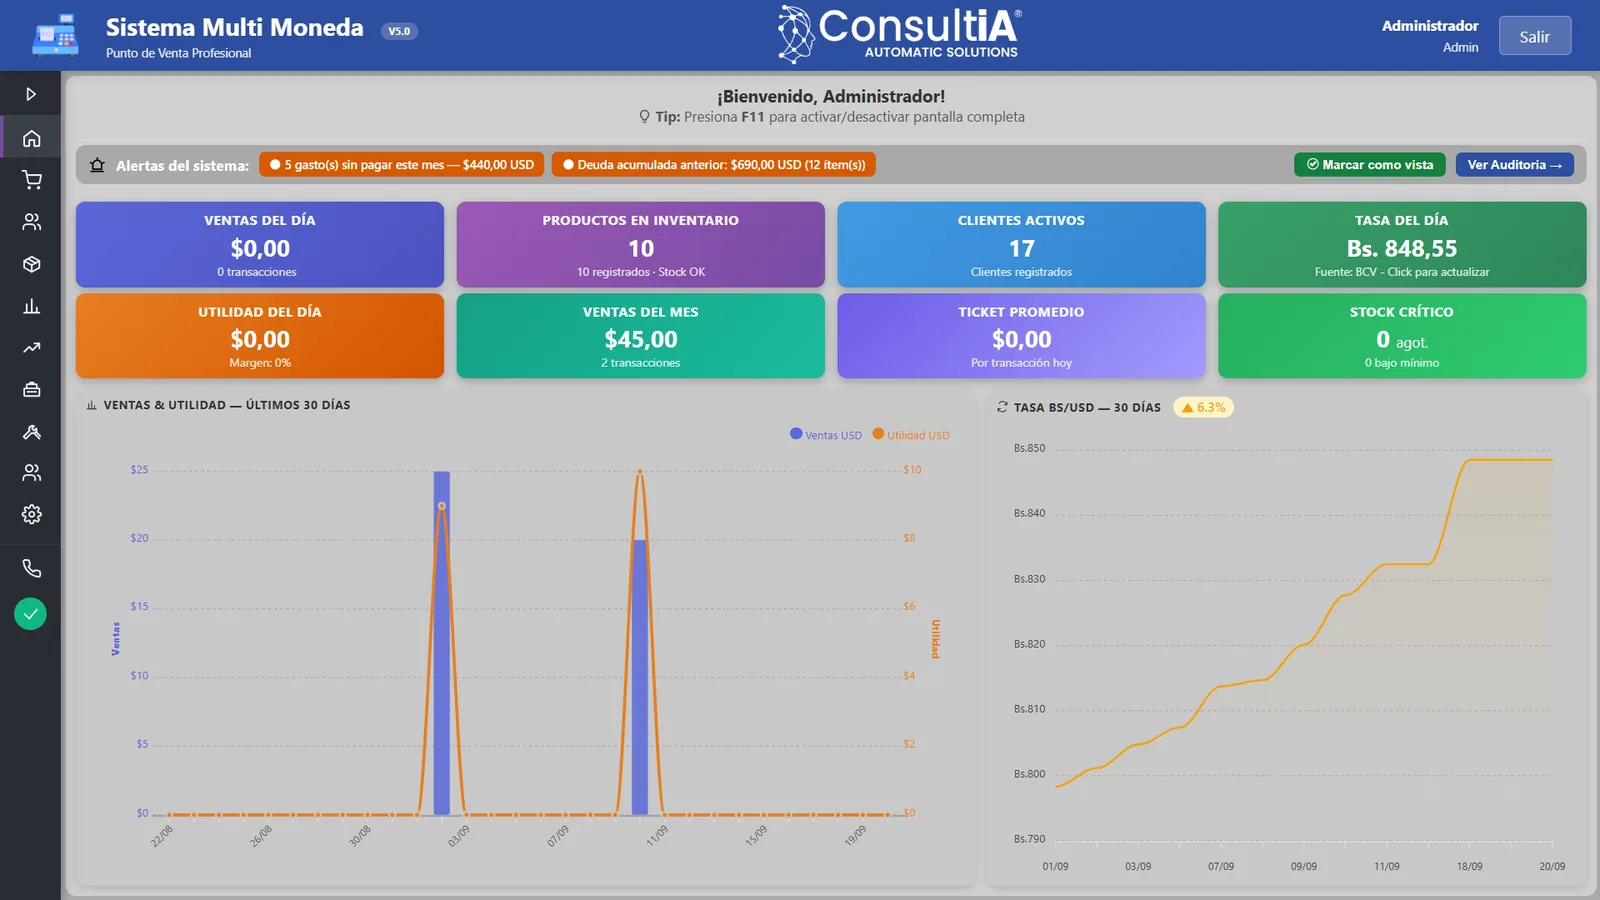
Task: Open the bar chart reports icon
Action: pos(31,306)
